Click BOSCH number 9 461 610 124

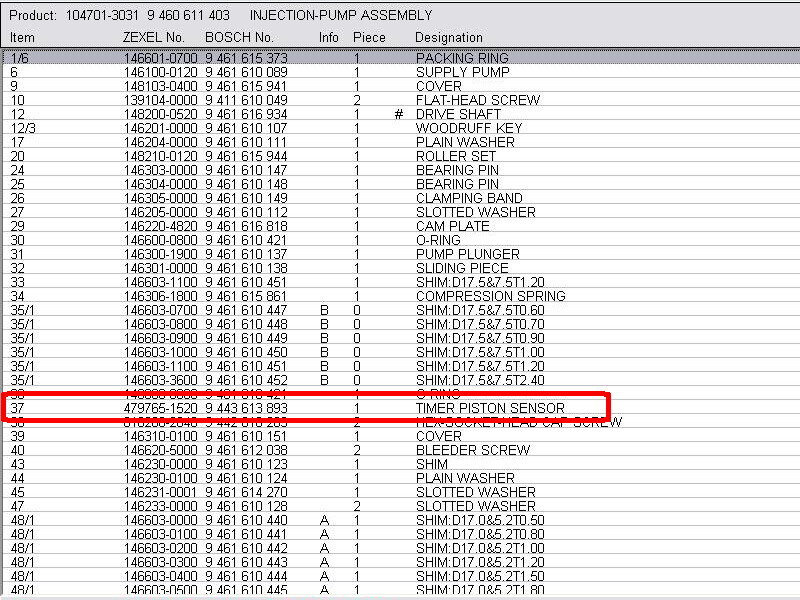[x=246, y=478]
